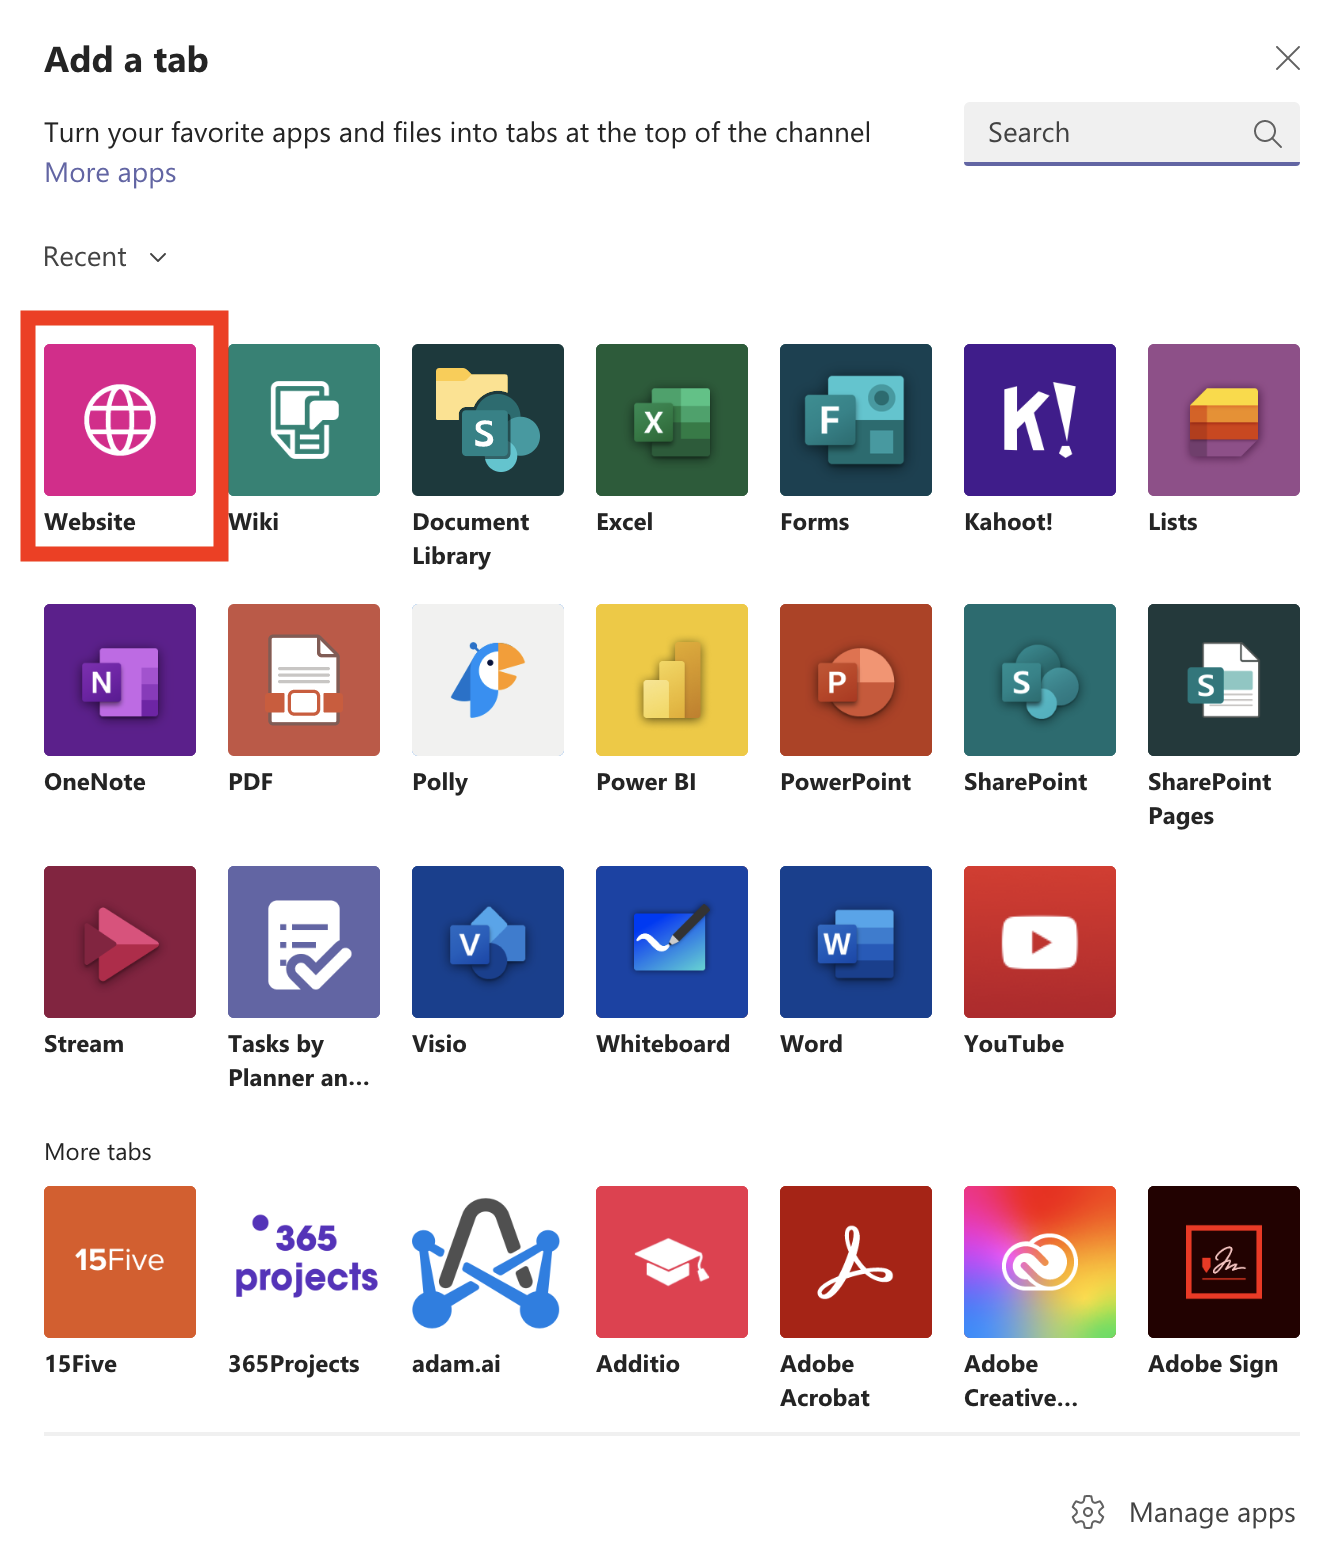Add the 15Five app
The image size is (1344, 1564).
[120, 1262]
